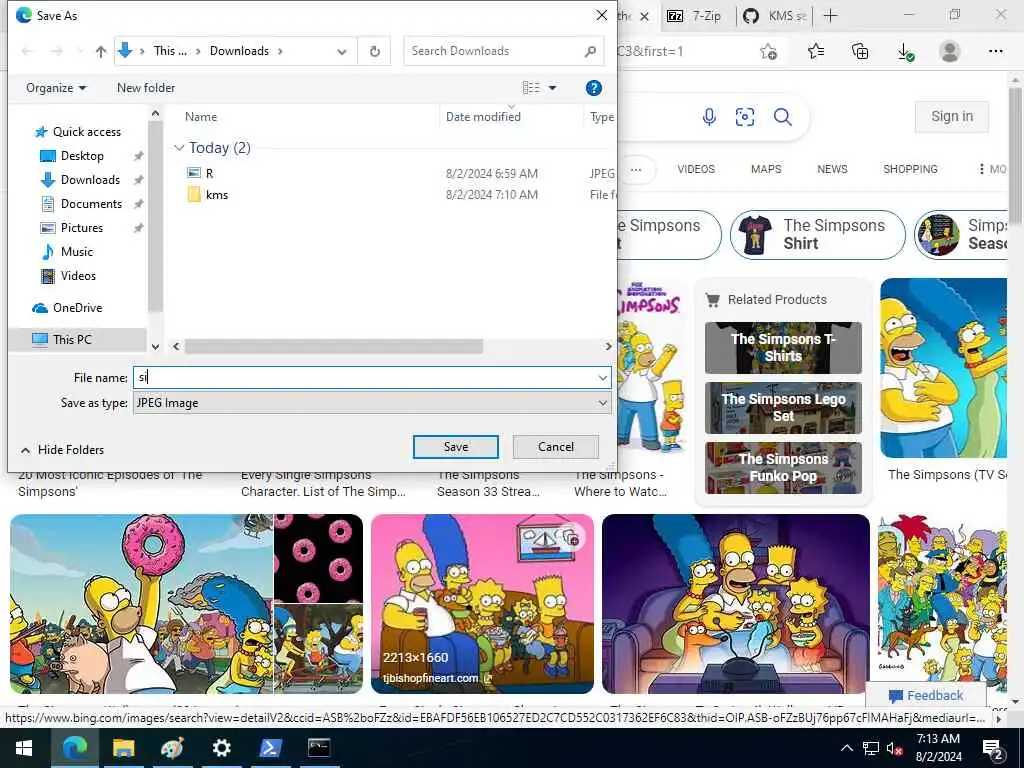This screenshot has height=768, width=1024.
Task: Switch to the KMS browser tab
Action: tap(776, 16)
